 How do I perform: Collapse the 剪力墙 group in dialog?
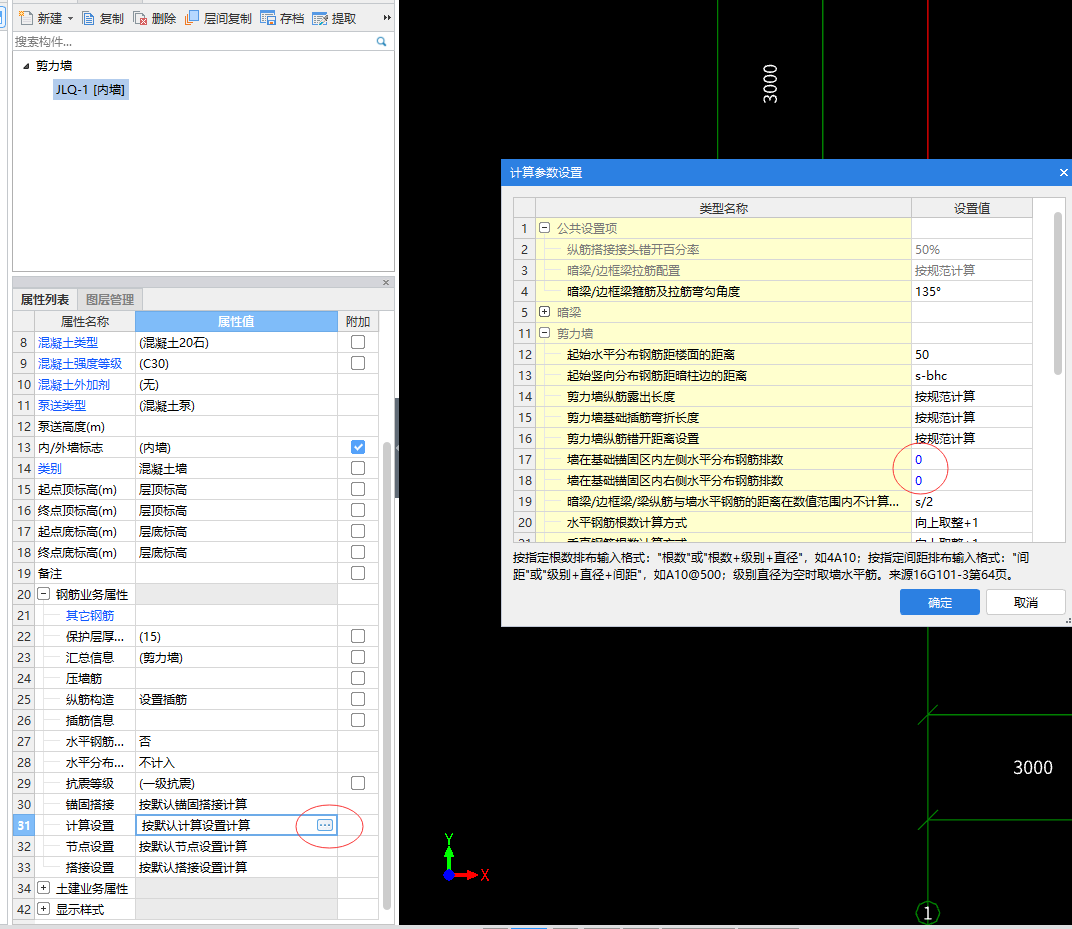pos(544,333)
